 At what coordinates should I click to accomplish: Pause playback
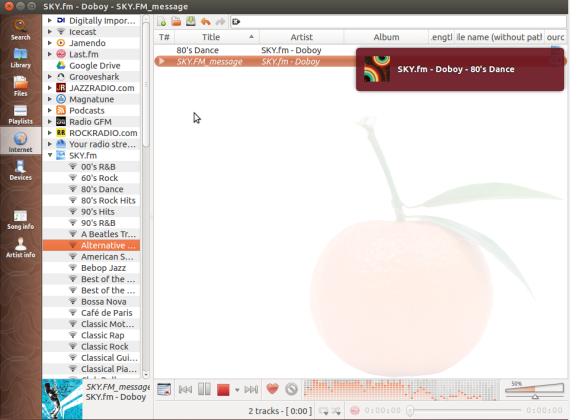tap(204, 389)
